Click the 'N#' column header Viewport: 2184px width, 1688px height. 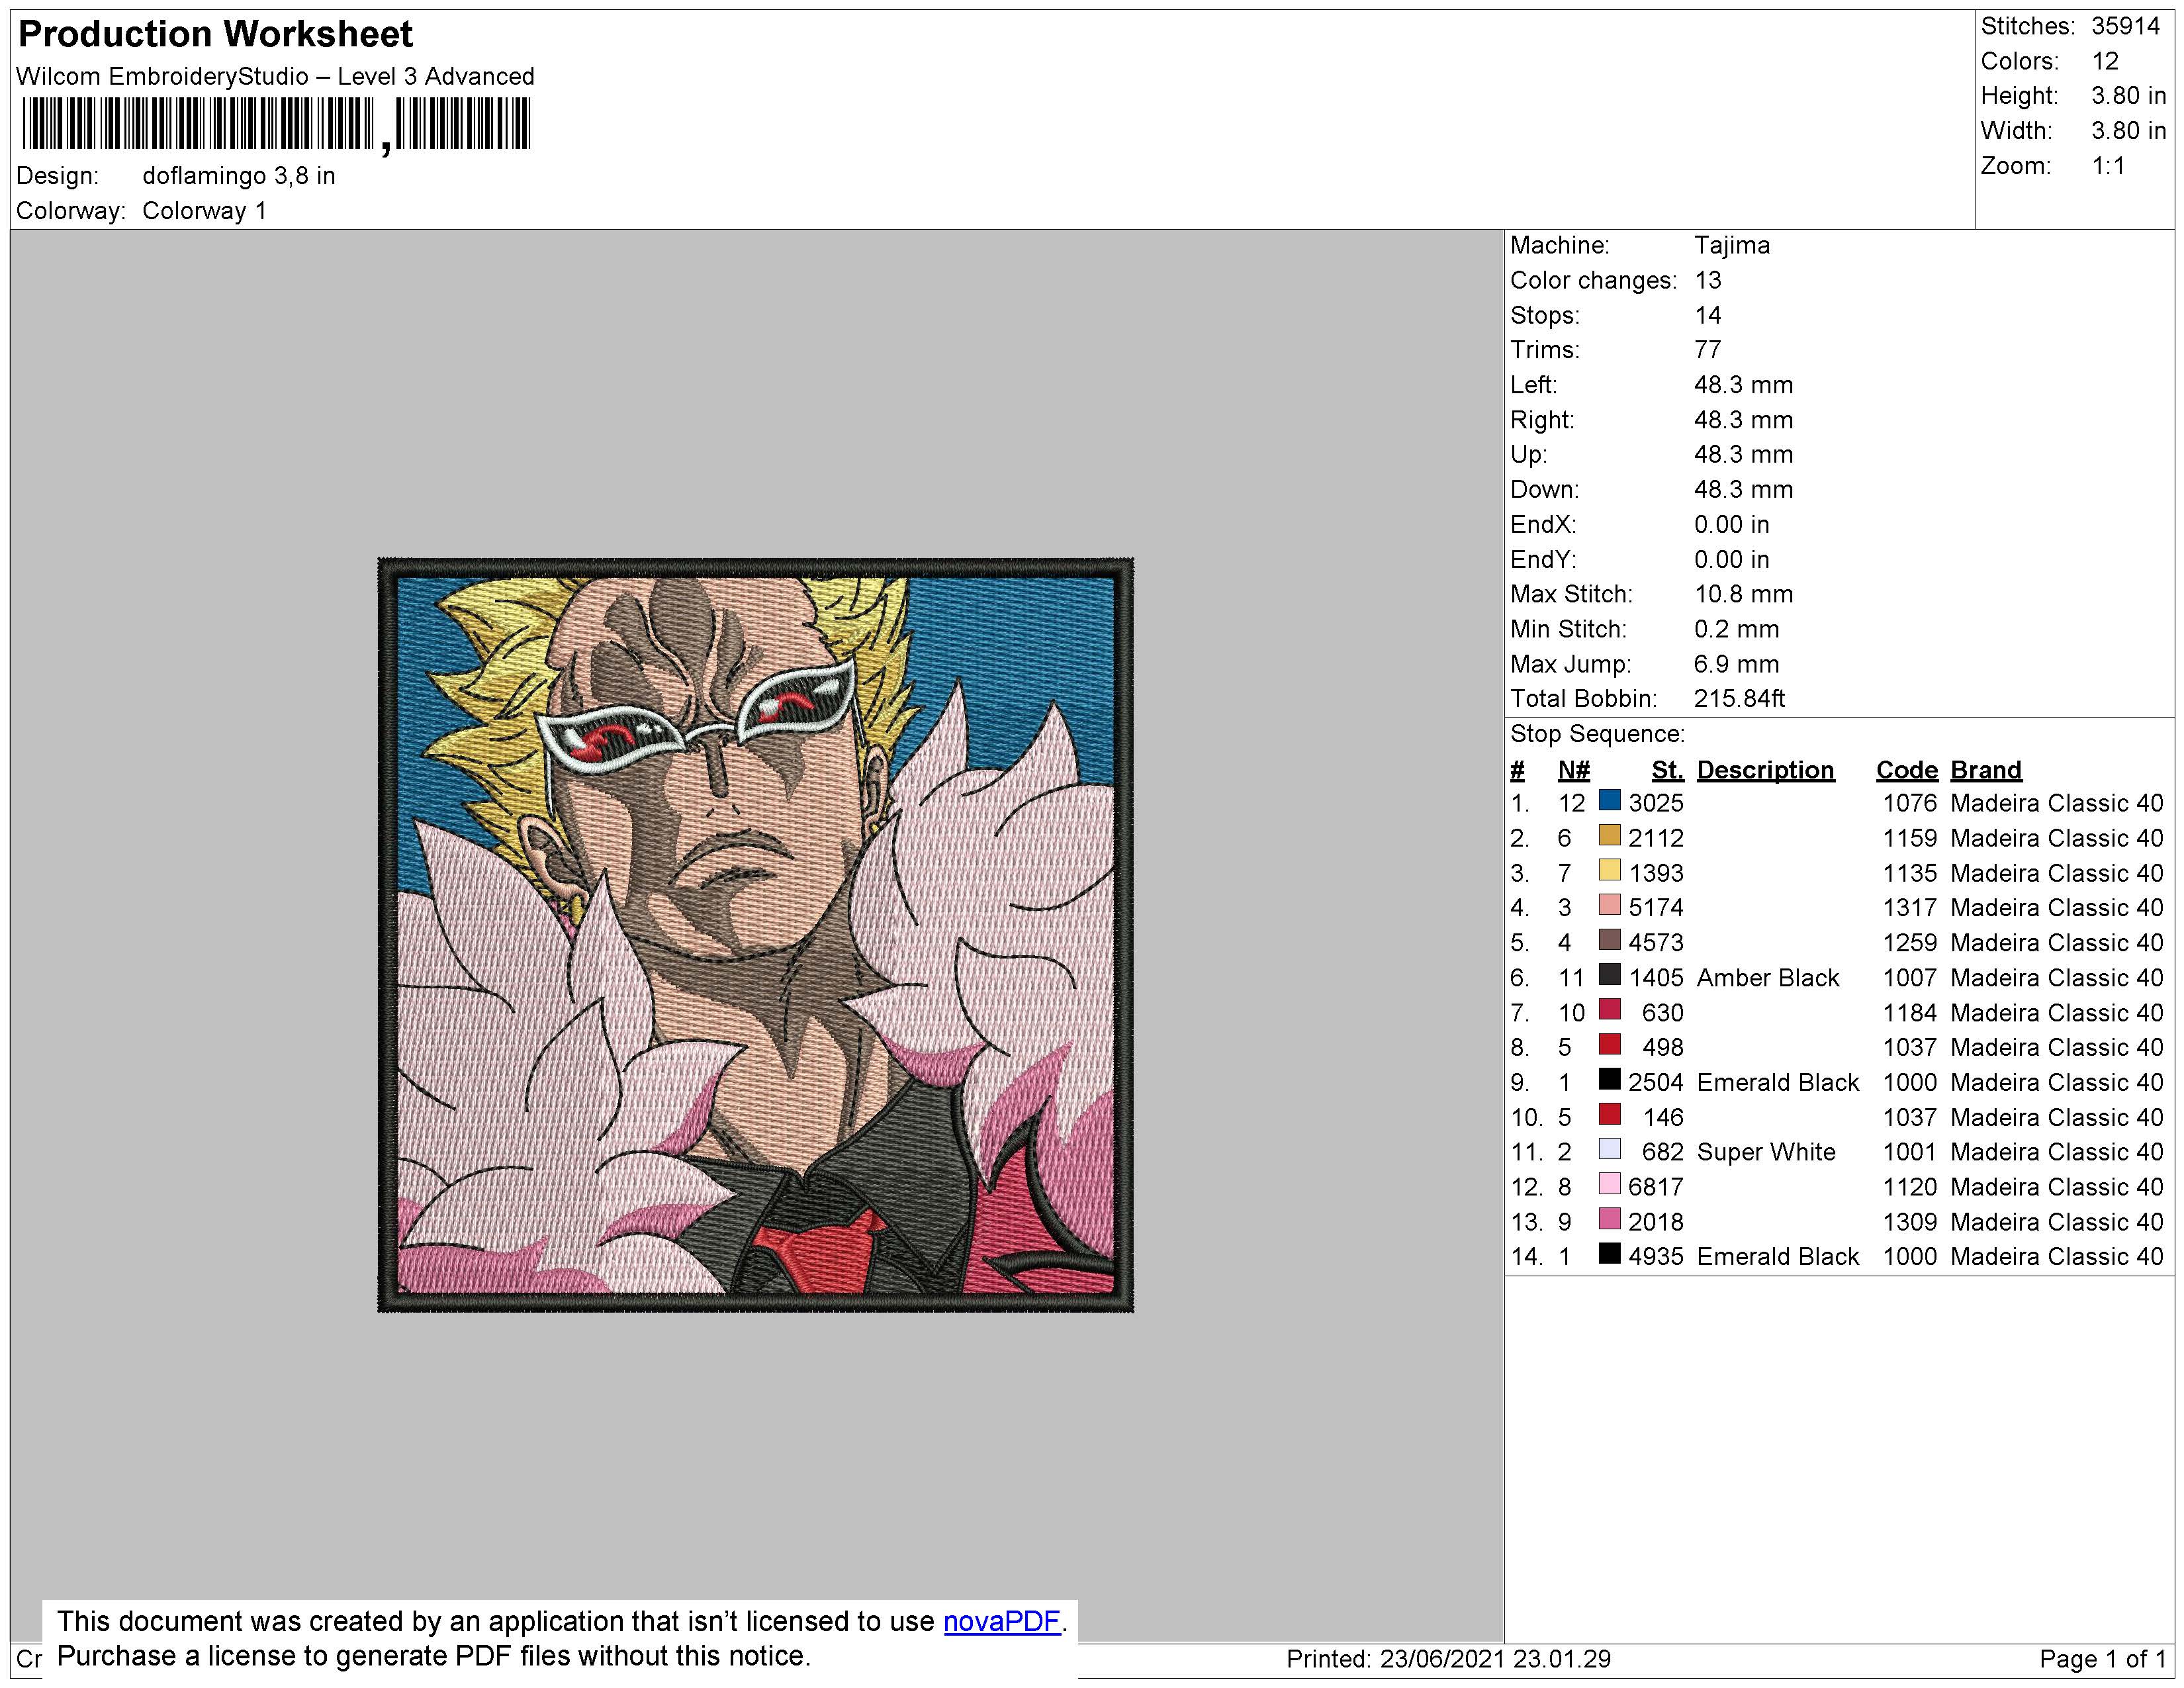tap(1573, 770)
